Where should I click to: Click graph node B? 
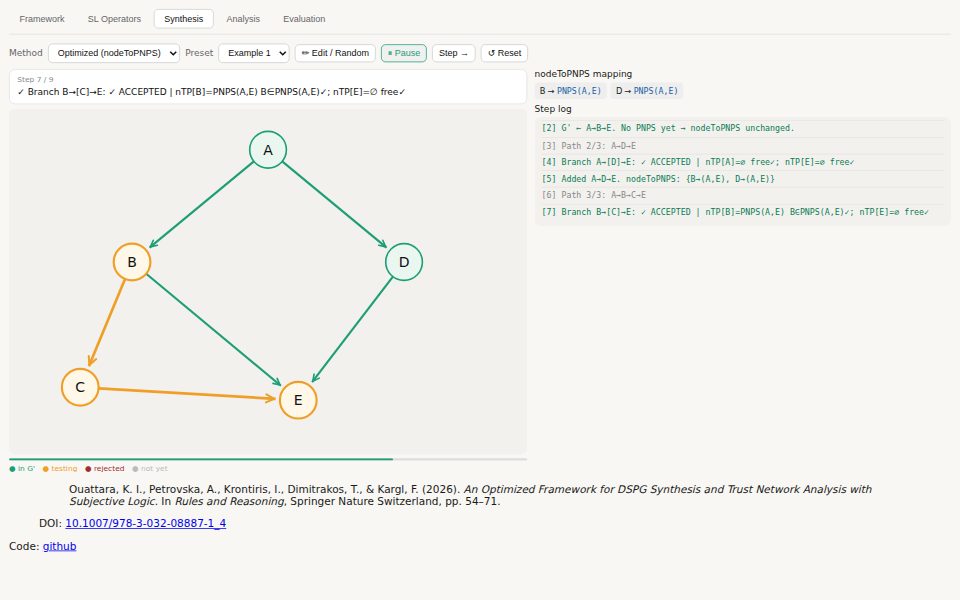tap(132, 262)
